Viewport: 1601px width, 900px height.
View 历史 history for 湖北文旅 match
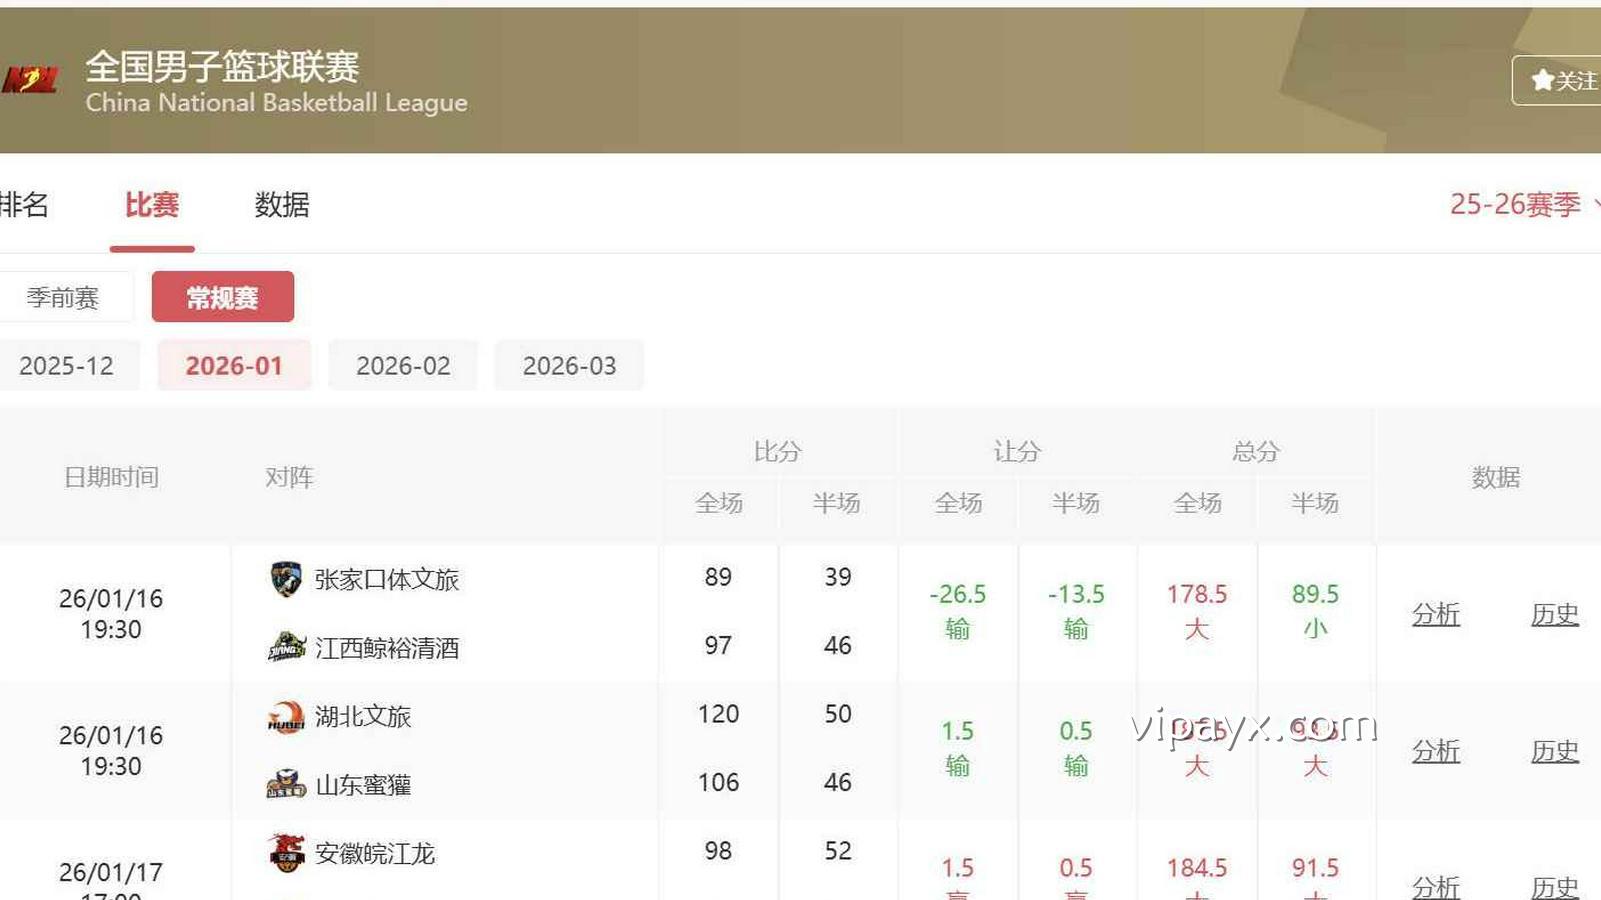pos(1554,751)
